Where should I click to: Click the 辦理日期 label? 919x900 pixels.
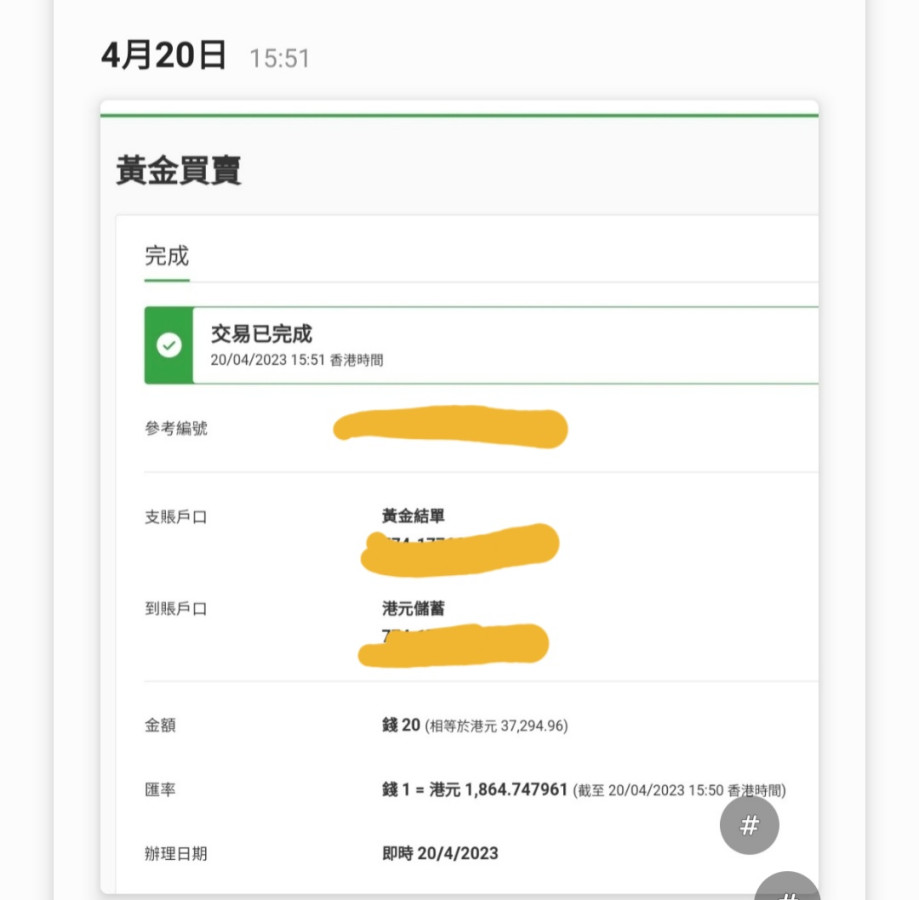(176, 854)
